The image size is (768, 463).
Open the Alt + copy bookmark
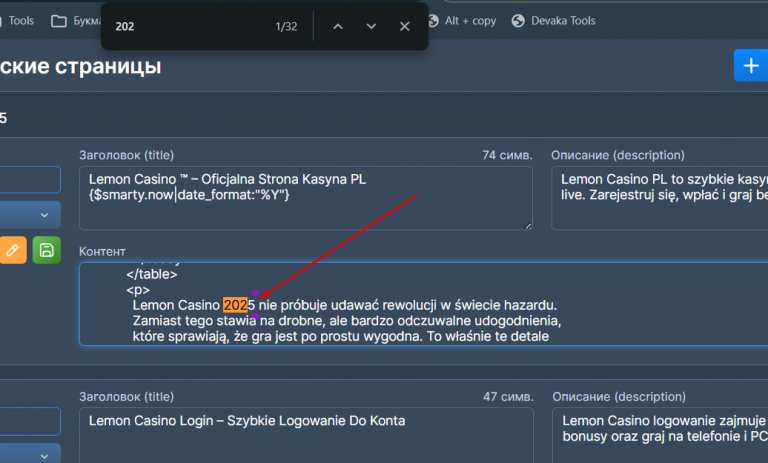[462, 21]
